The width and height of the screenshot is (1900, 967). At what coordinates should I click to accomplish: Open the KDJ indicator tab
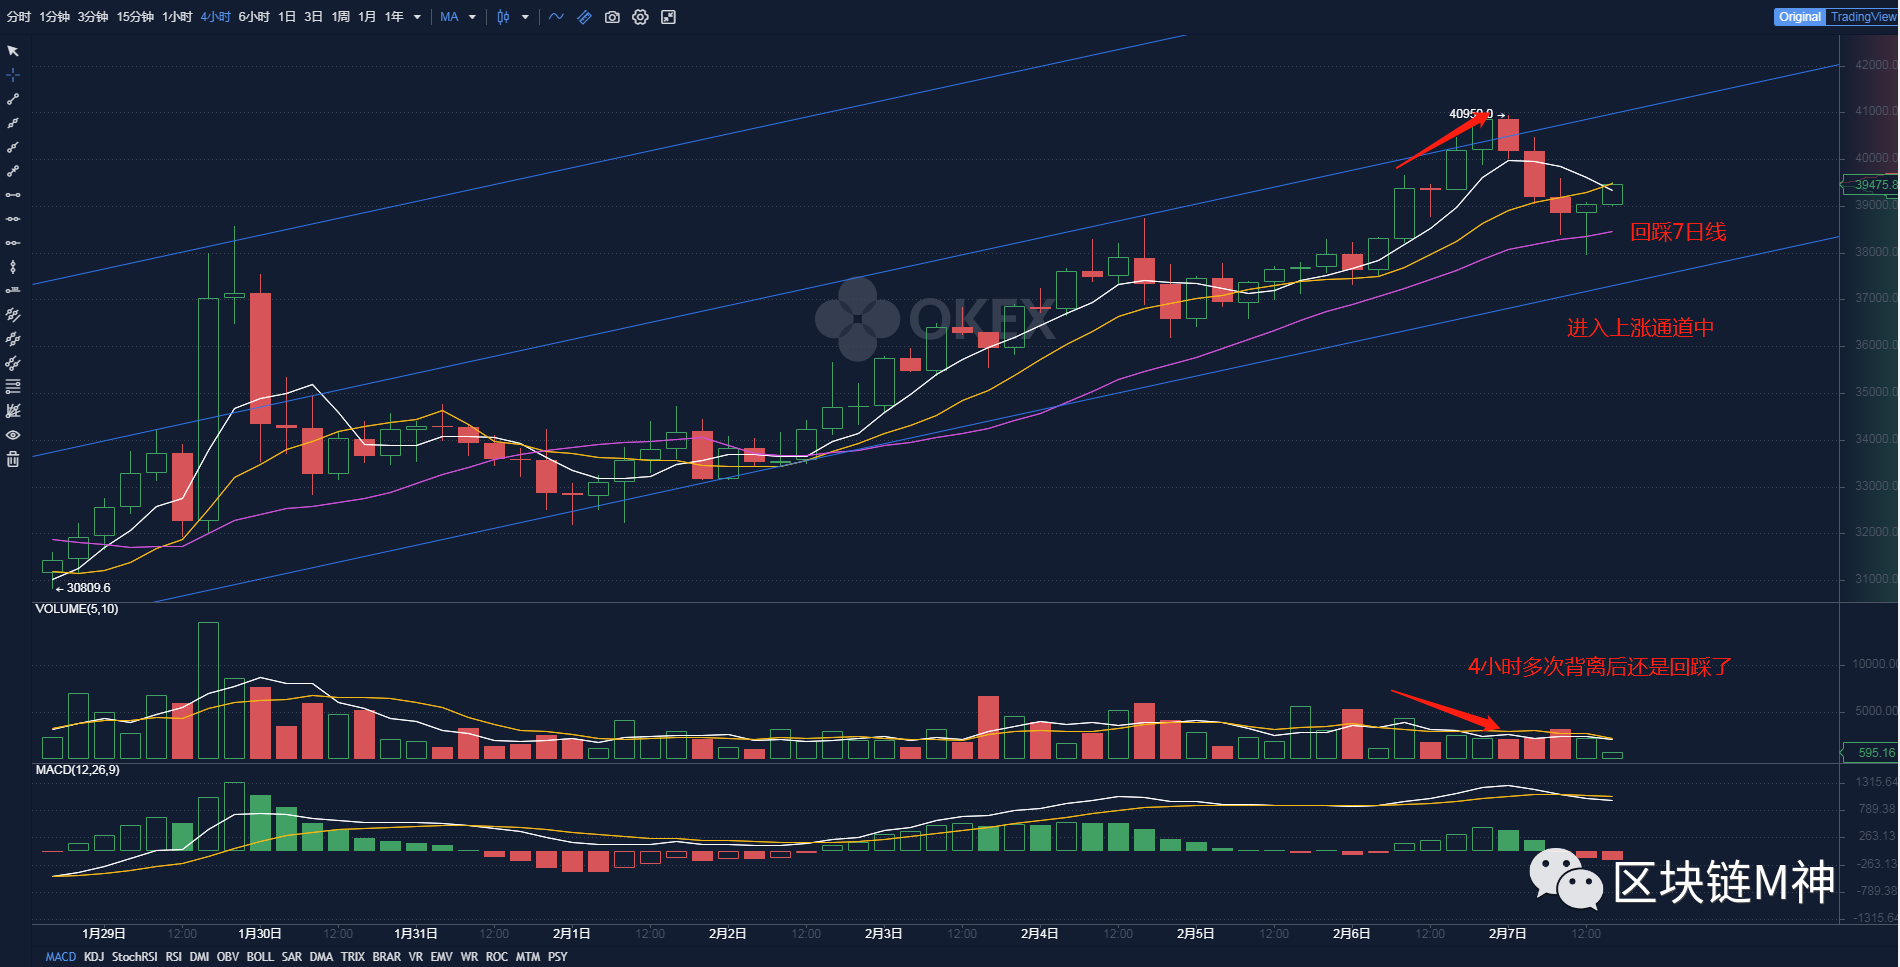(x=94, y=957)
